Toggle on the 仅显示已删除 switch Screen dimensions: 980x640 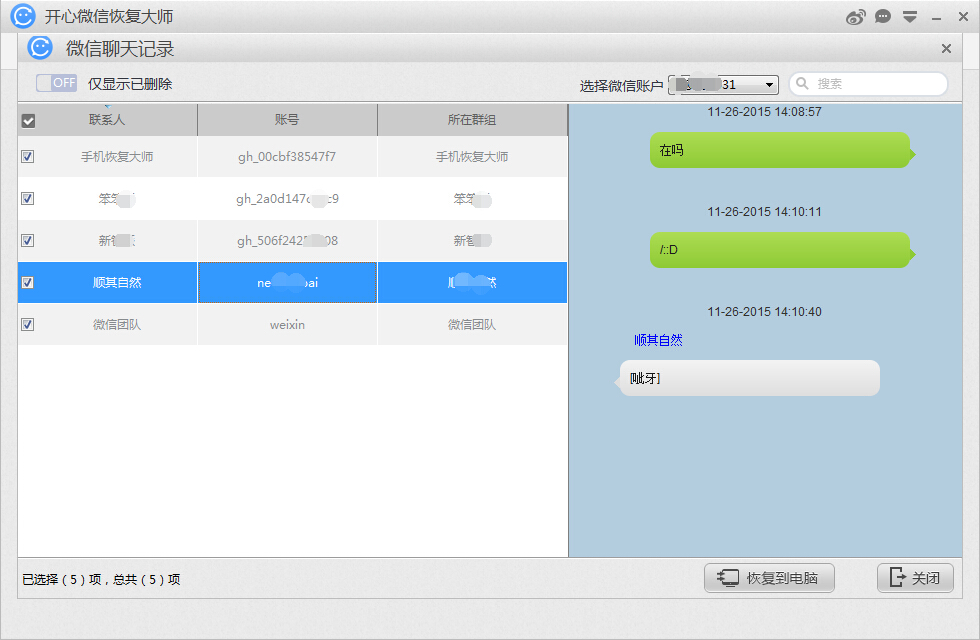pyautogui.click(x=55, y=83)
